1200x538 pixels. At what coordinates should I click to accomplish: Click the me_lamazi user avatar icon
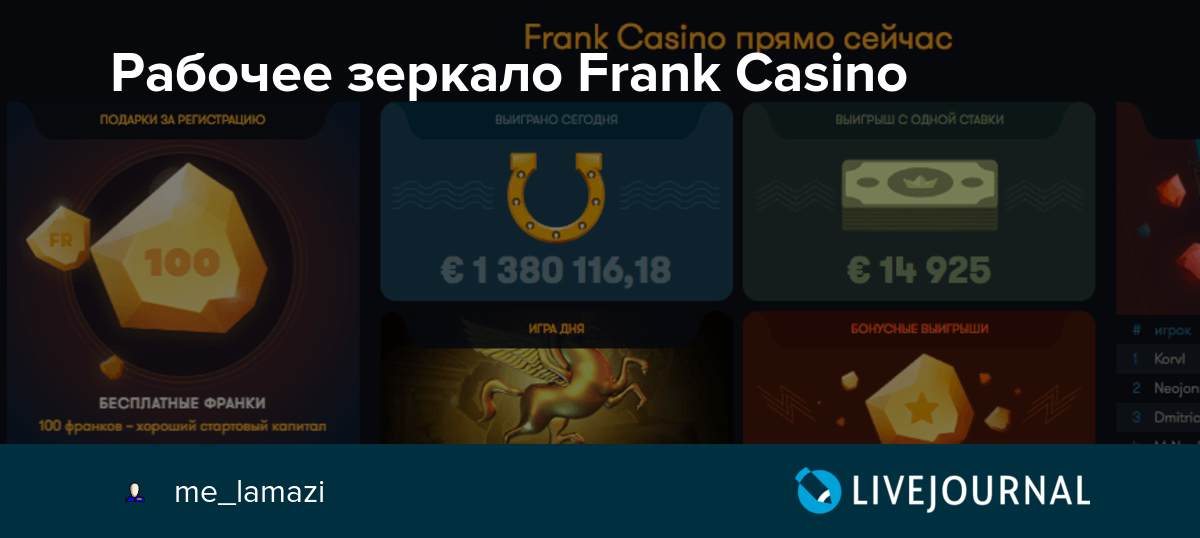(134, 492)
